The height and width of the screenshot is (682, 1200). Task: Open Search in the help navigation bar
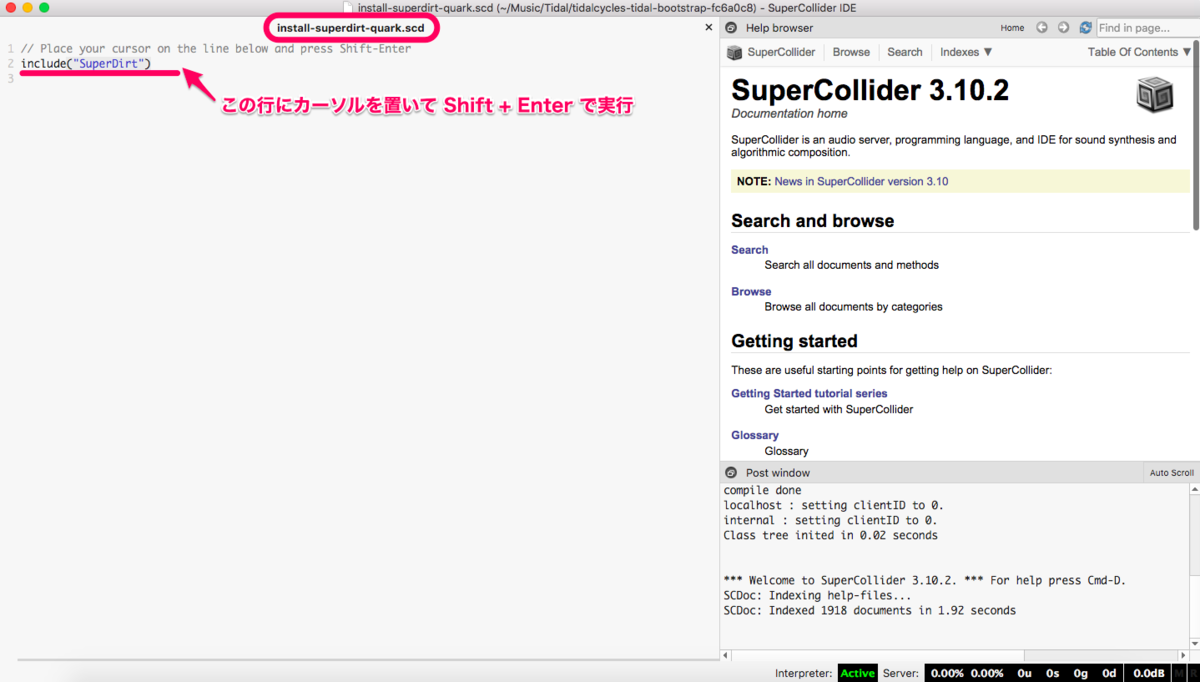coord(905,52)
